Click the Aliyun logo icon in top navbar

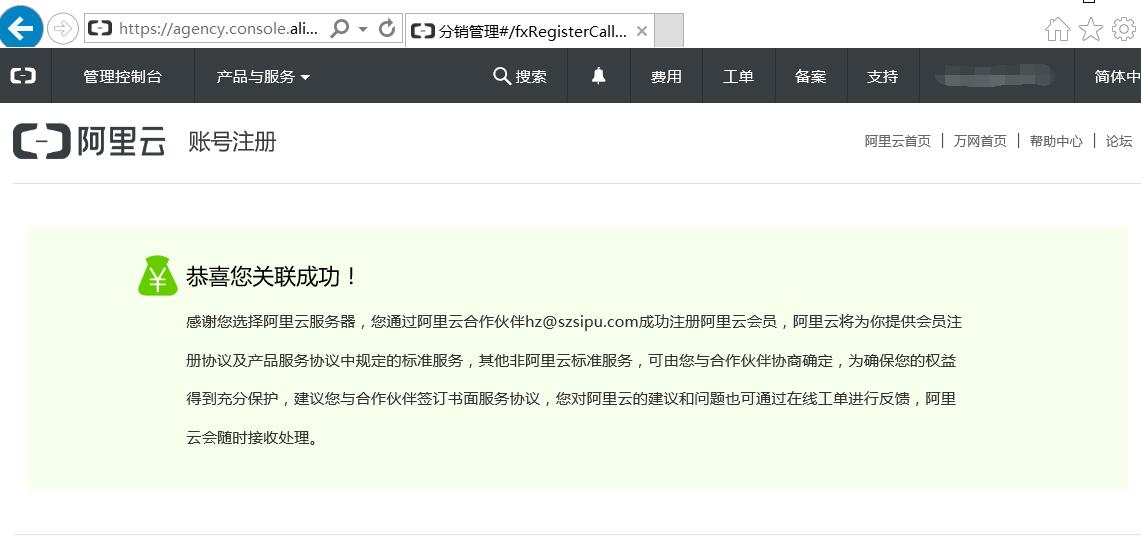coord(23,76)
